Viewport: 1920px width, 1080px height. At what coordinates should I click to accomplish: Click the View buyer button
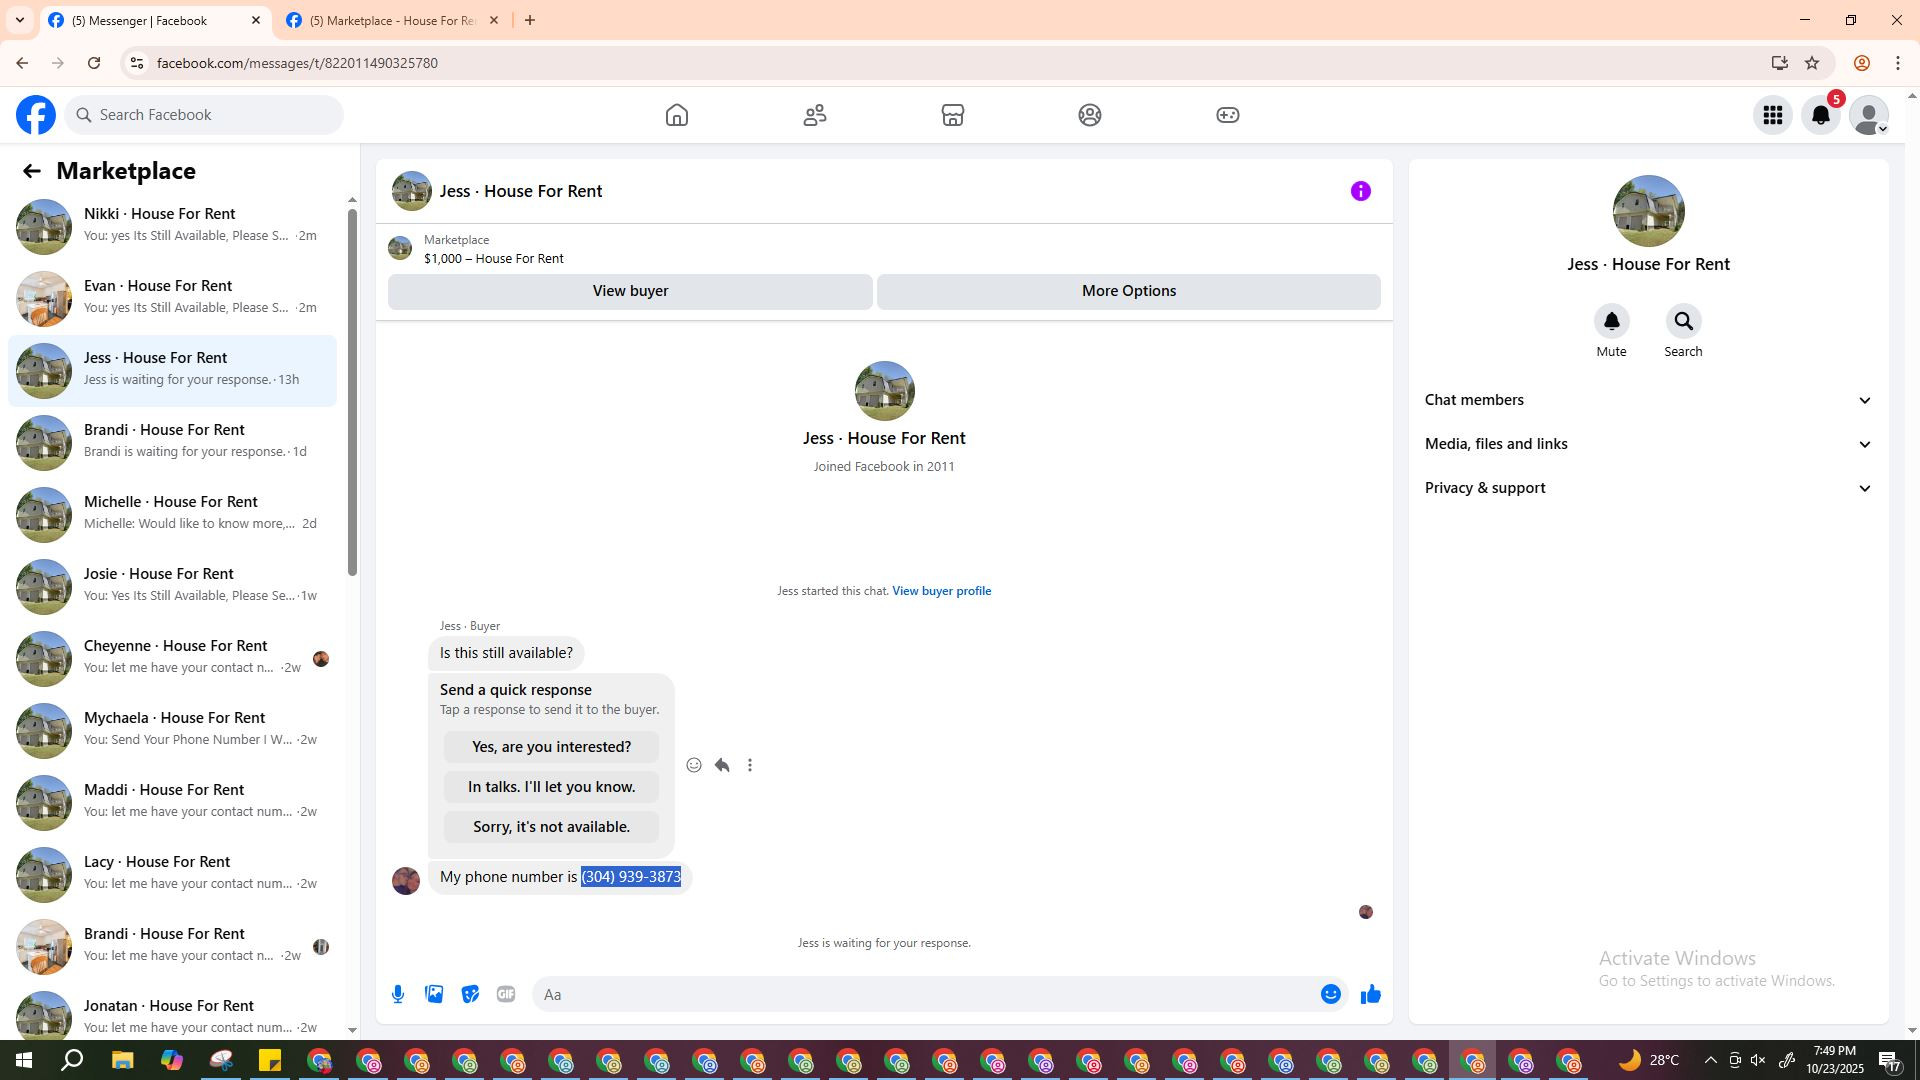coord(630,291)
